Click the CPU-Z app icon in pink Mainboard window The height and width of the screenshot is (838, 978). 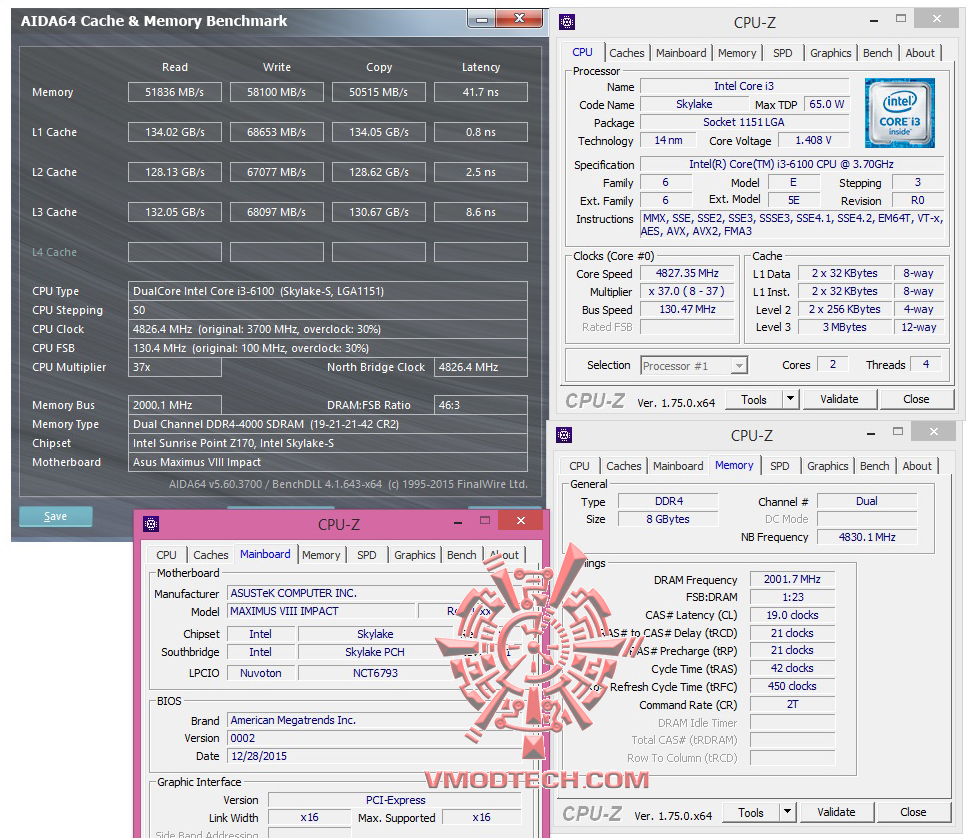pos(151,524)
